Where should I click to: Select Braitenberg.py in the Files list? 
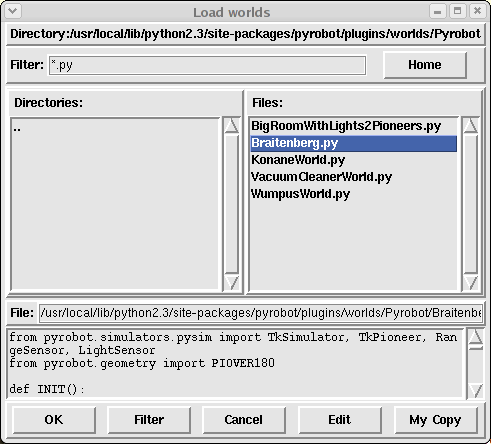pos(353,143)
